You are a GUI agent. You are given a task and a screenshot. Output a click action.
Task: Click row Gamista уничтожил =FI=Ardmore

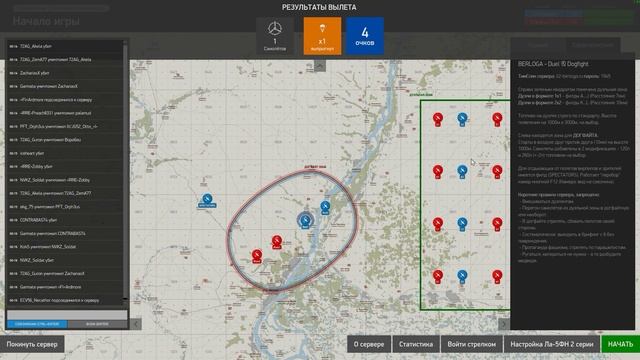tap(64, 287)
